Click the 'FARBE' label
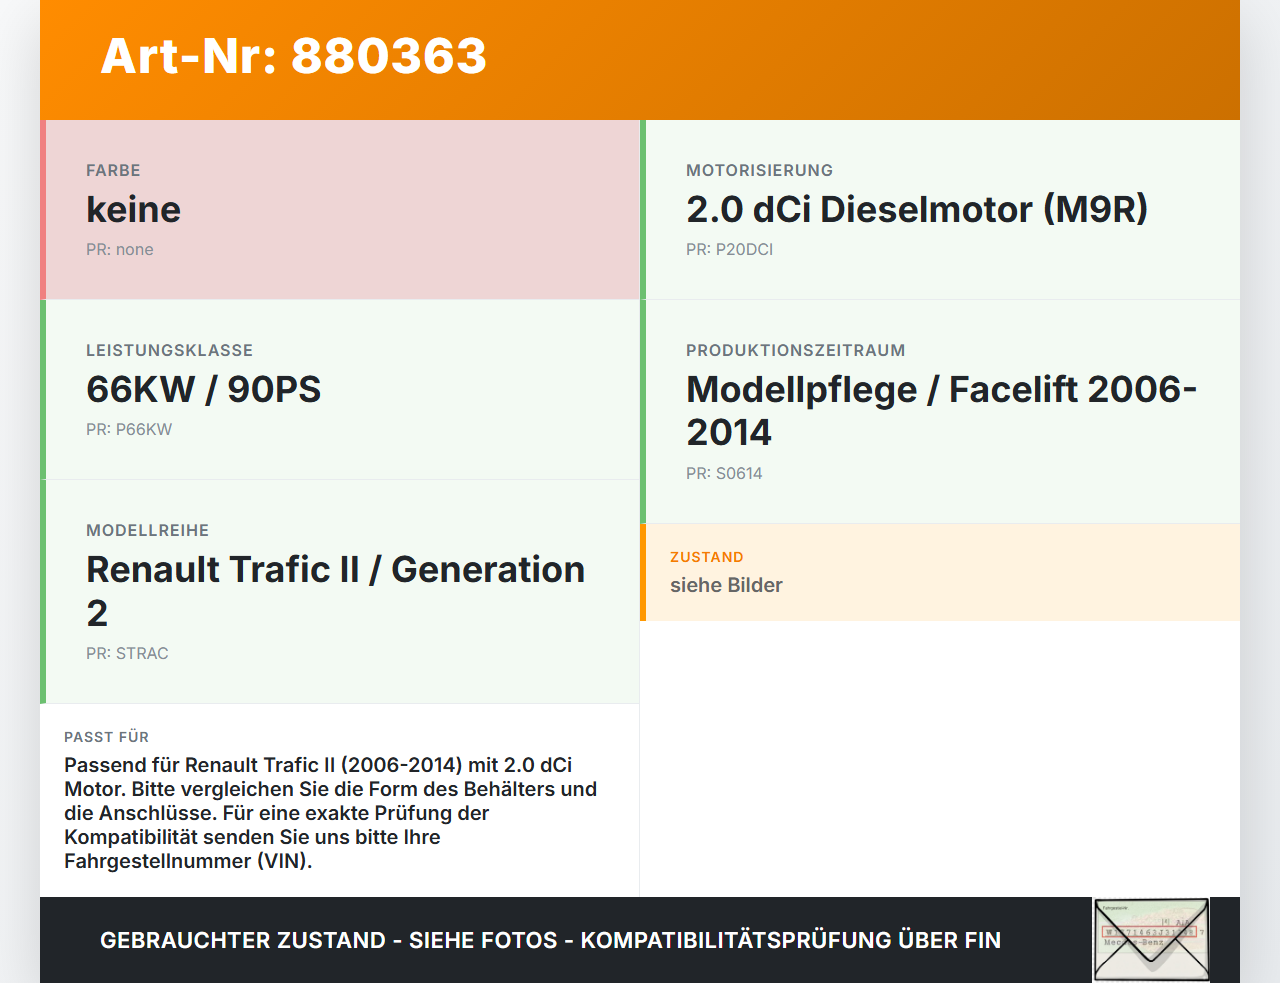 (x=113, y=171)
